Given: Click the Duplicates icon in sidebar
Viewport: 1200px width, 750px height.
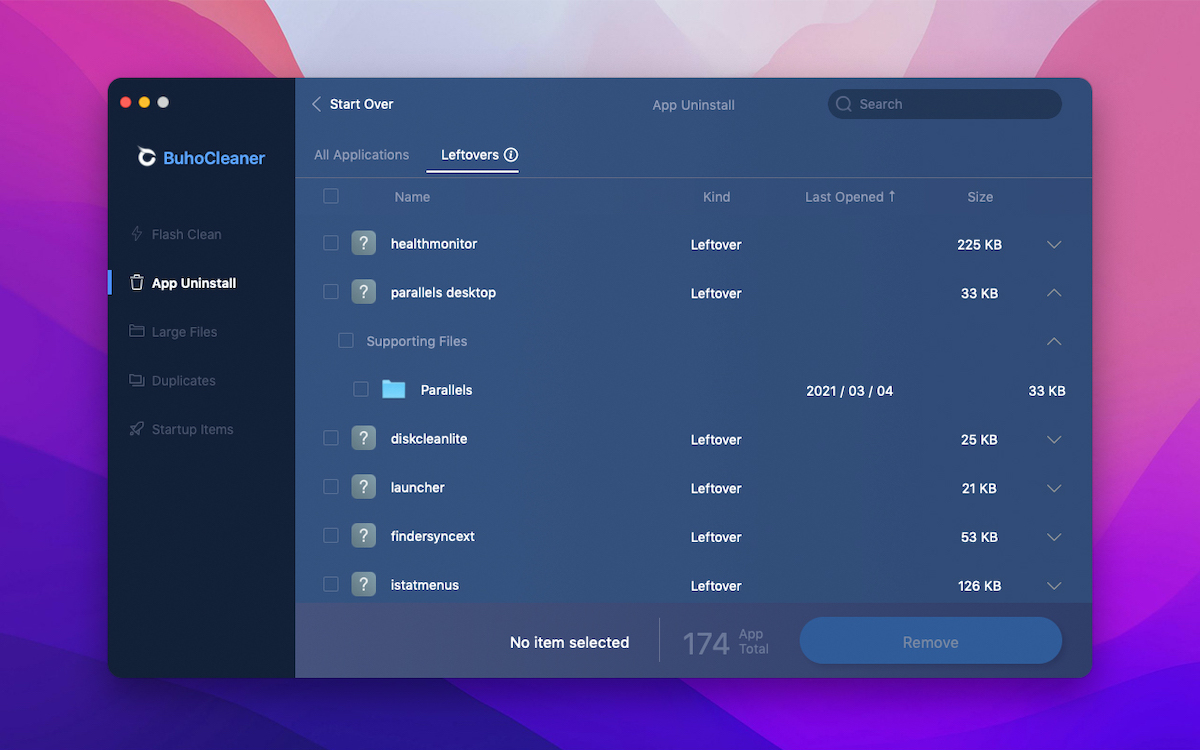Looking at the screenshot, I should pyautogui.click(x=137, y=380).
